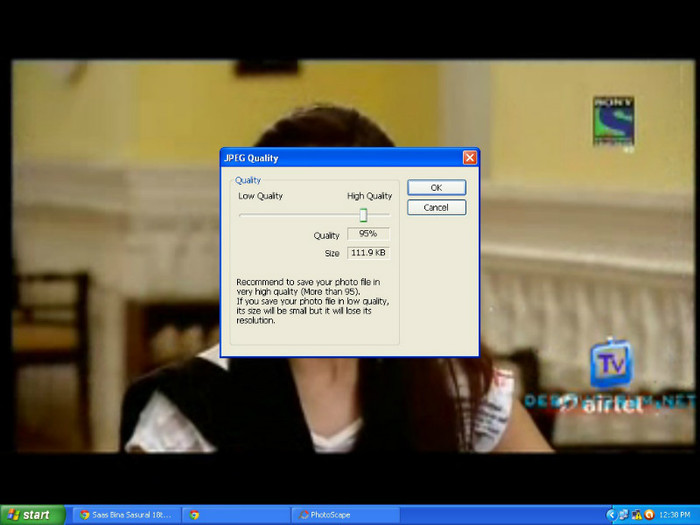Click OK to confirm JPEG quality
The width and height of the screenshot is (700, 525).
click(x=436, y=187)
